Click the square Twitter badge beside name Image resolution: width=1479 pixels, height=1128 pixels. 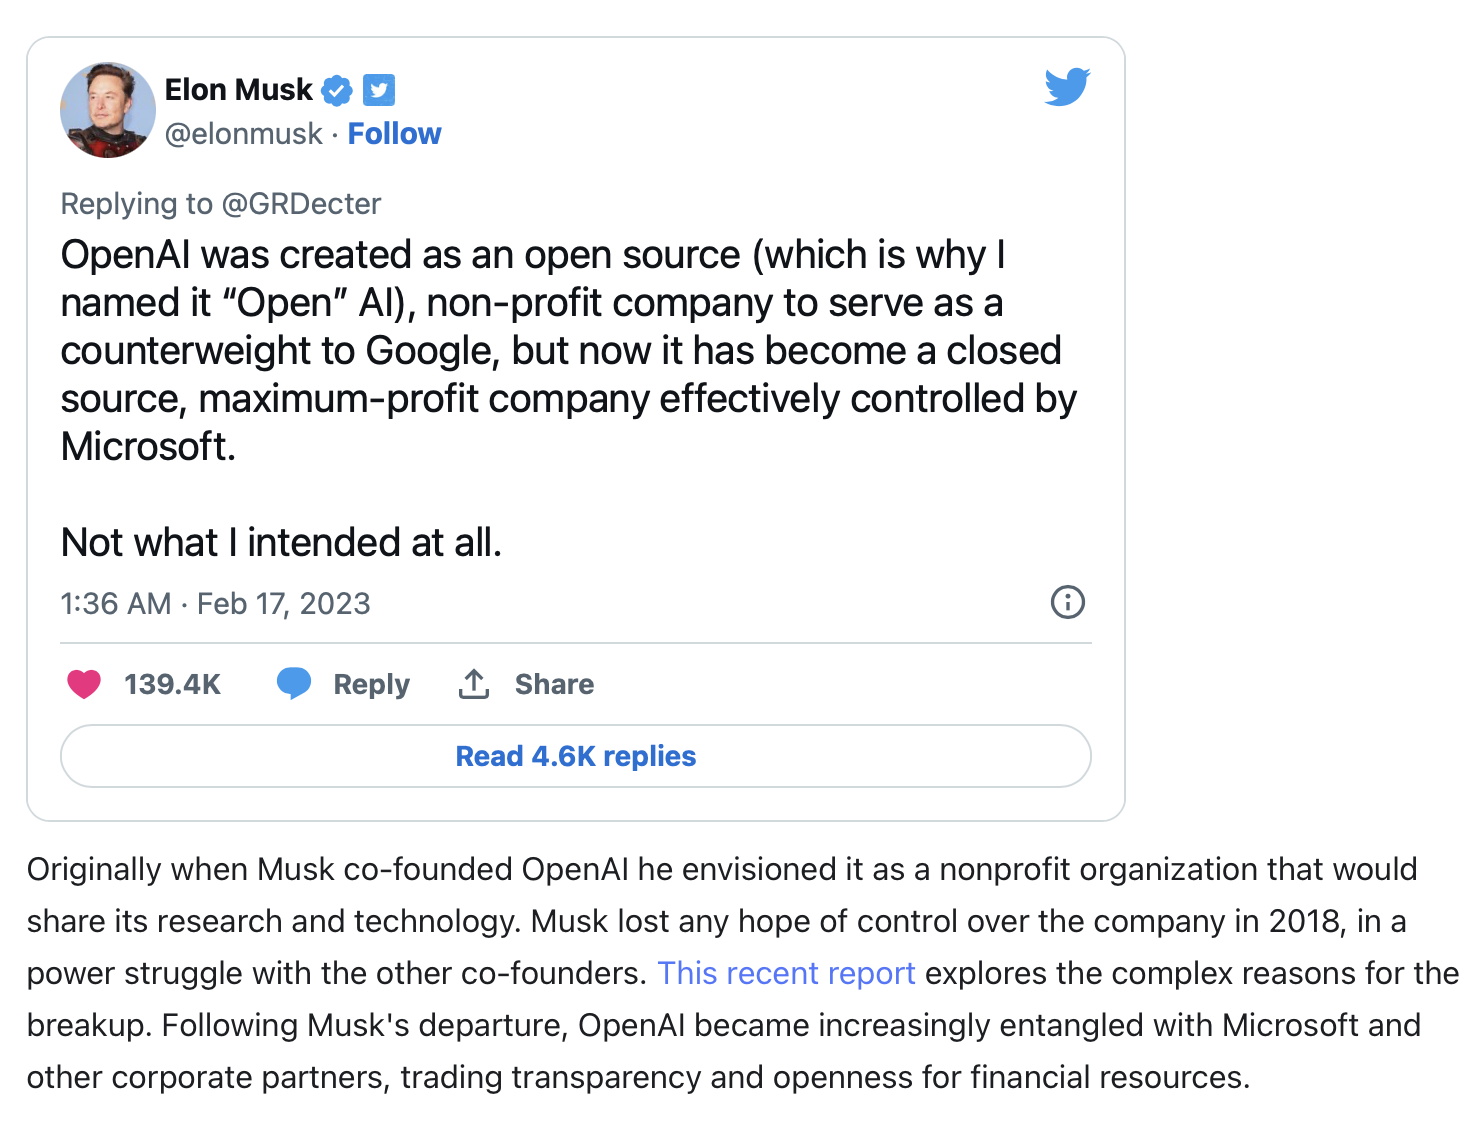(x=378, y=90)
